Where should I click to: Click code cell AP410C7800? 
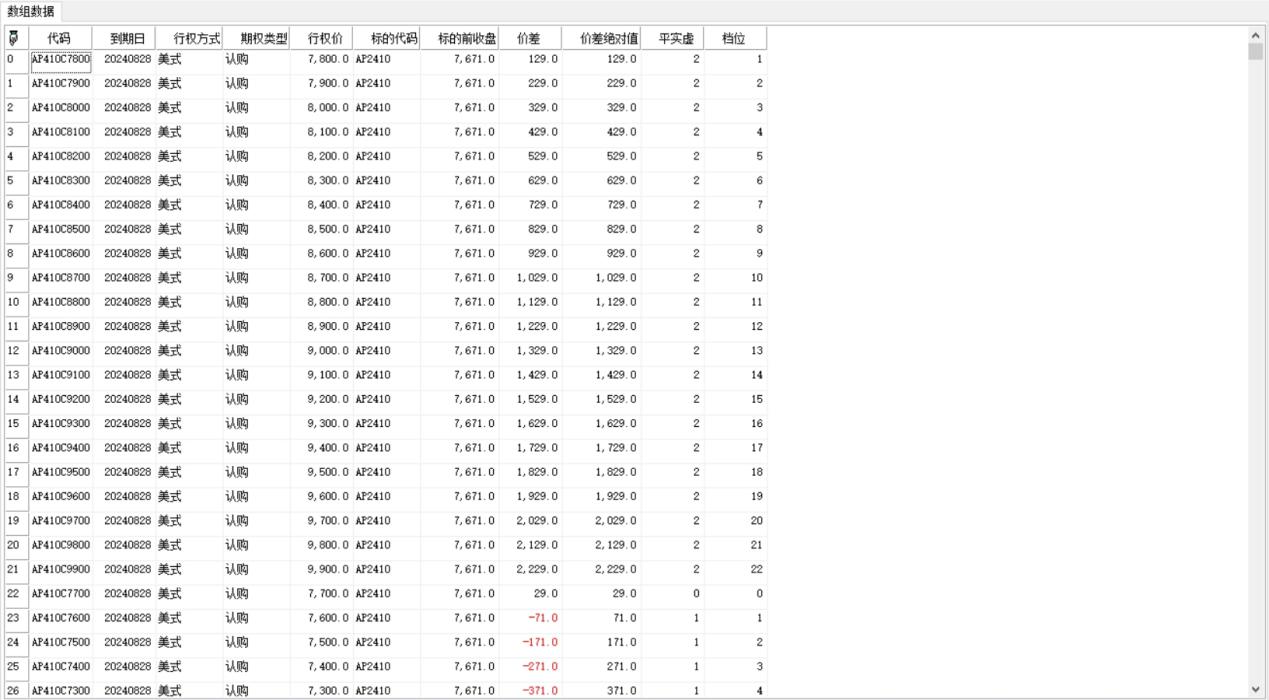coord(61,59)
